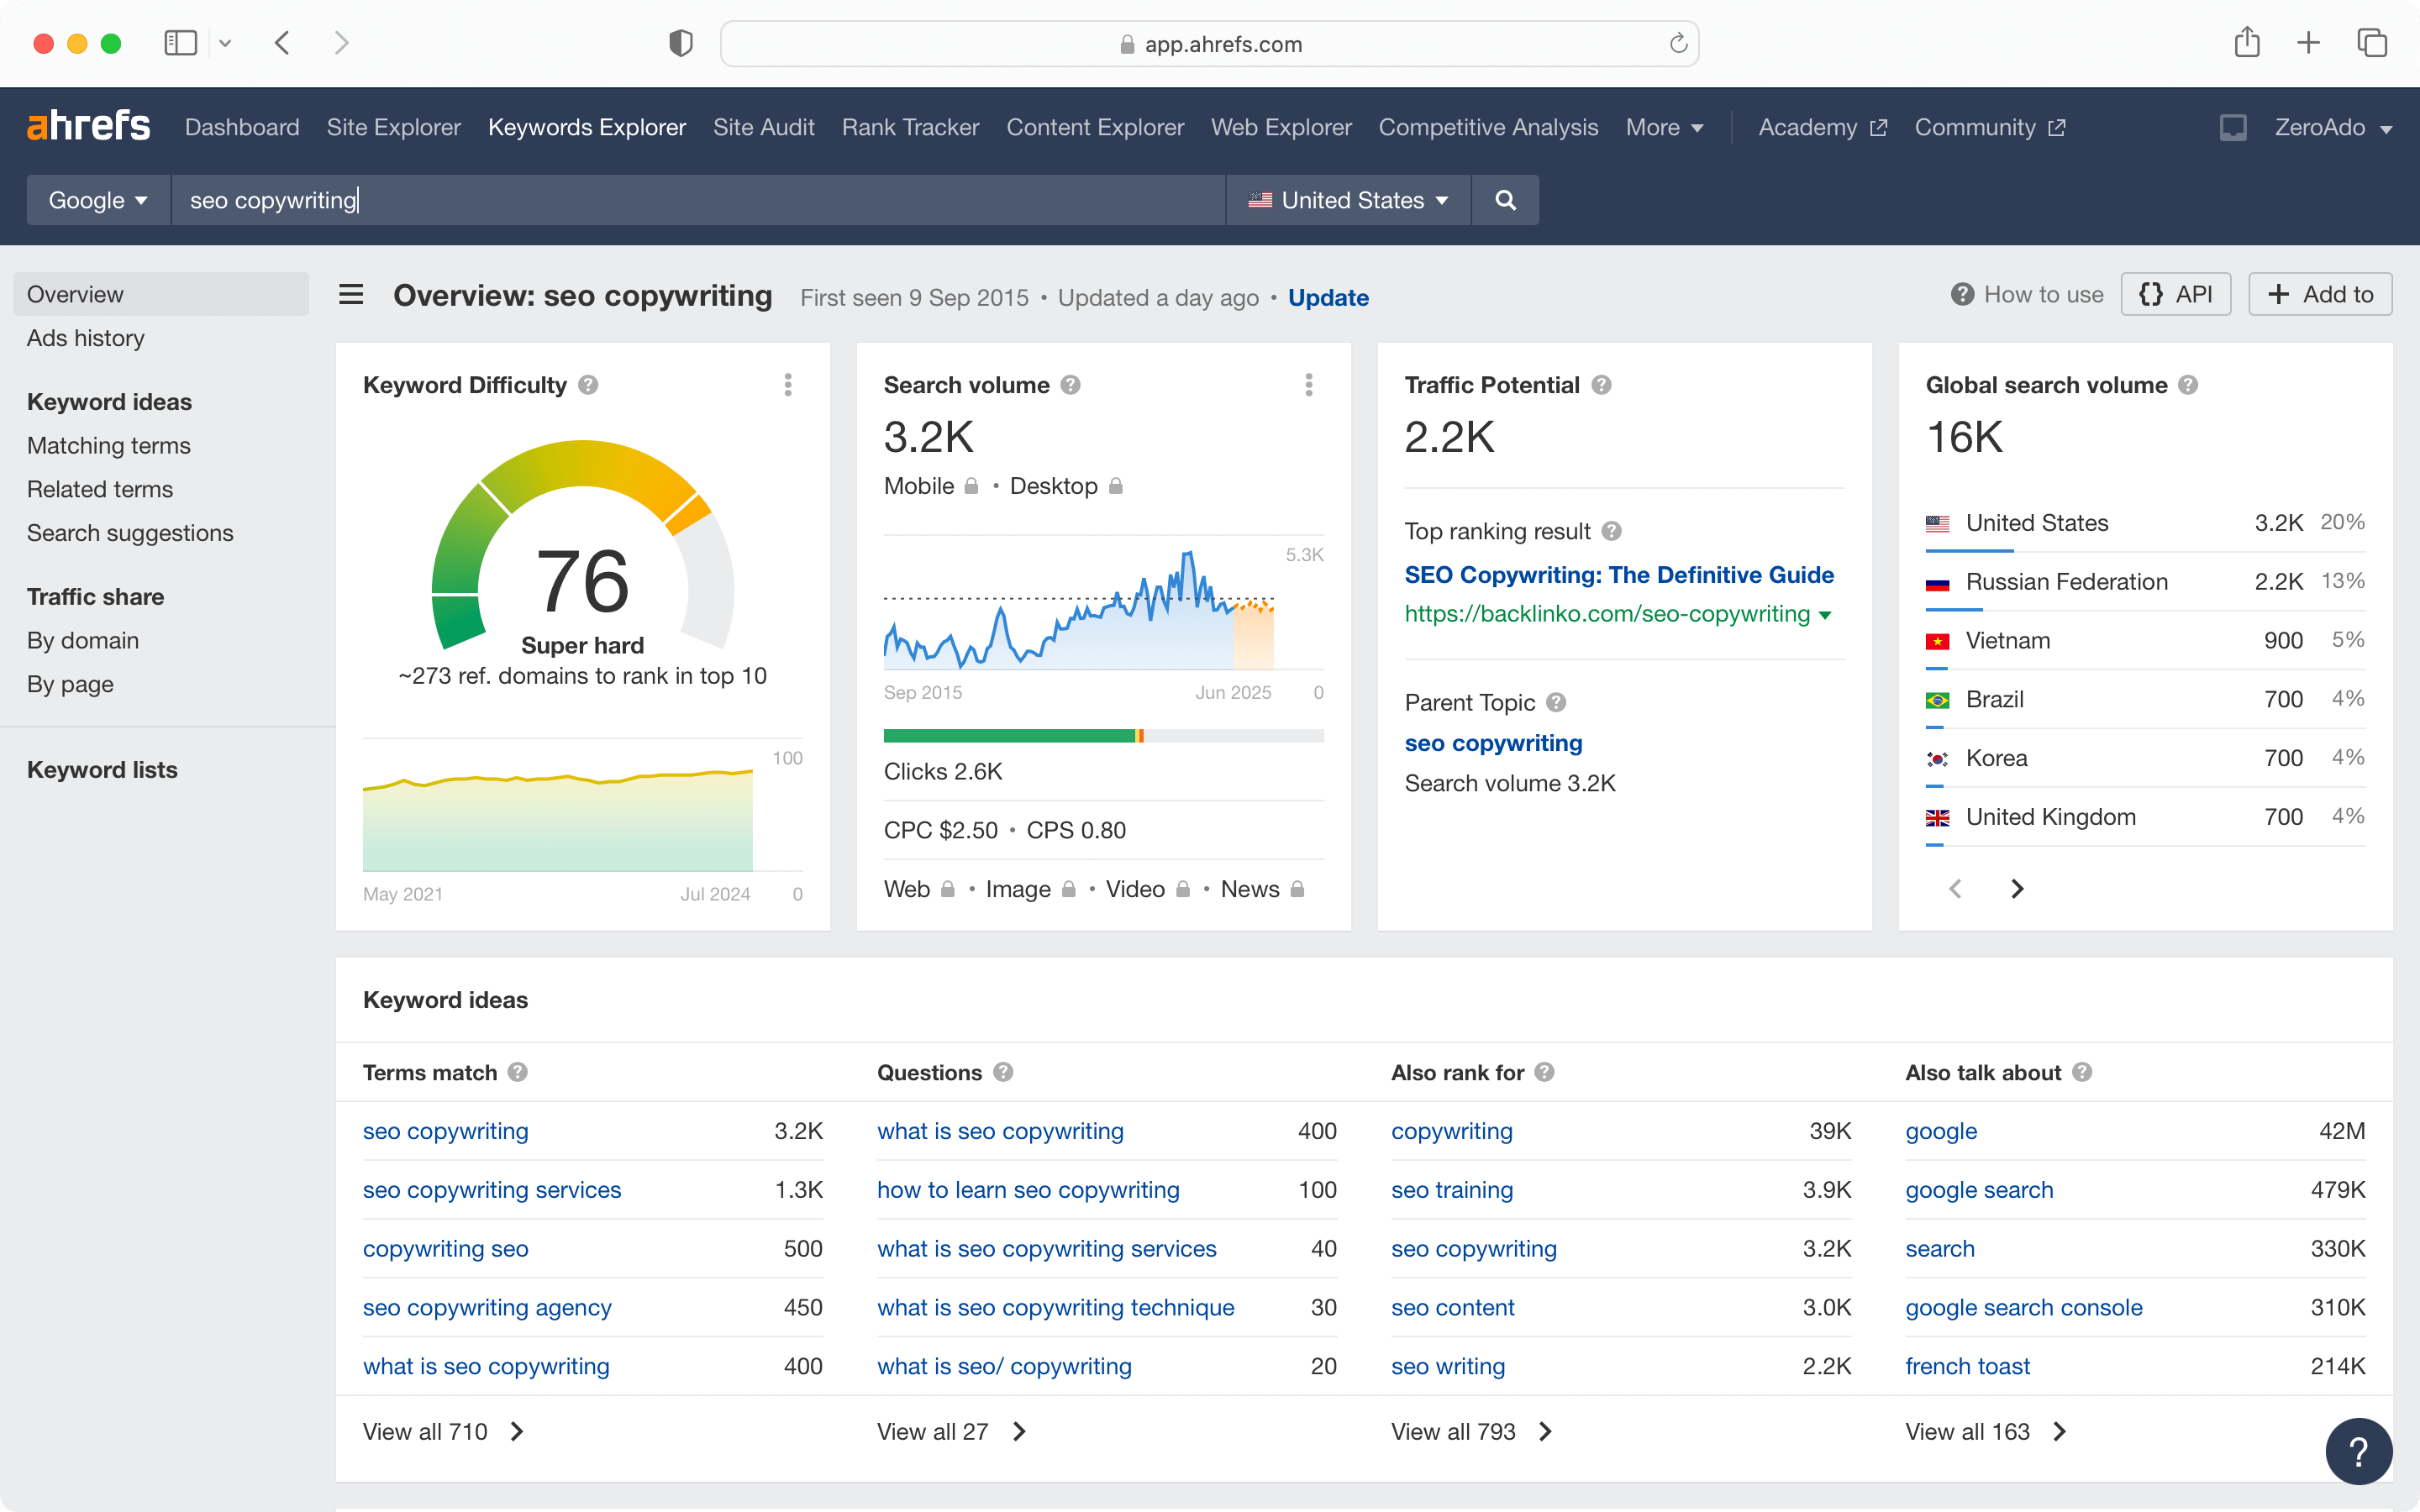The image size is (2420, 1512).
Task: Click the ahrefs logo
Action: [x=89, y=126]
